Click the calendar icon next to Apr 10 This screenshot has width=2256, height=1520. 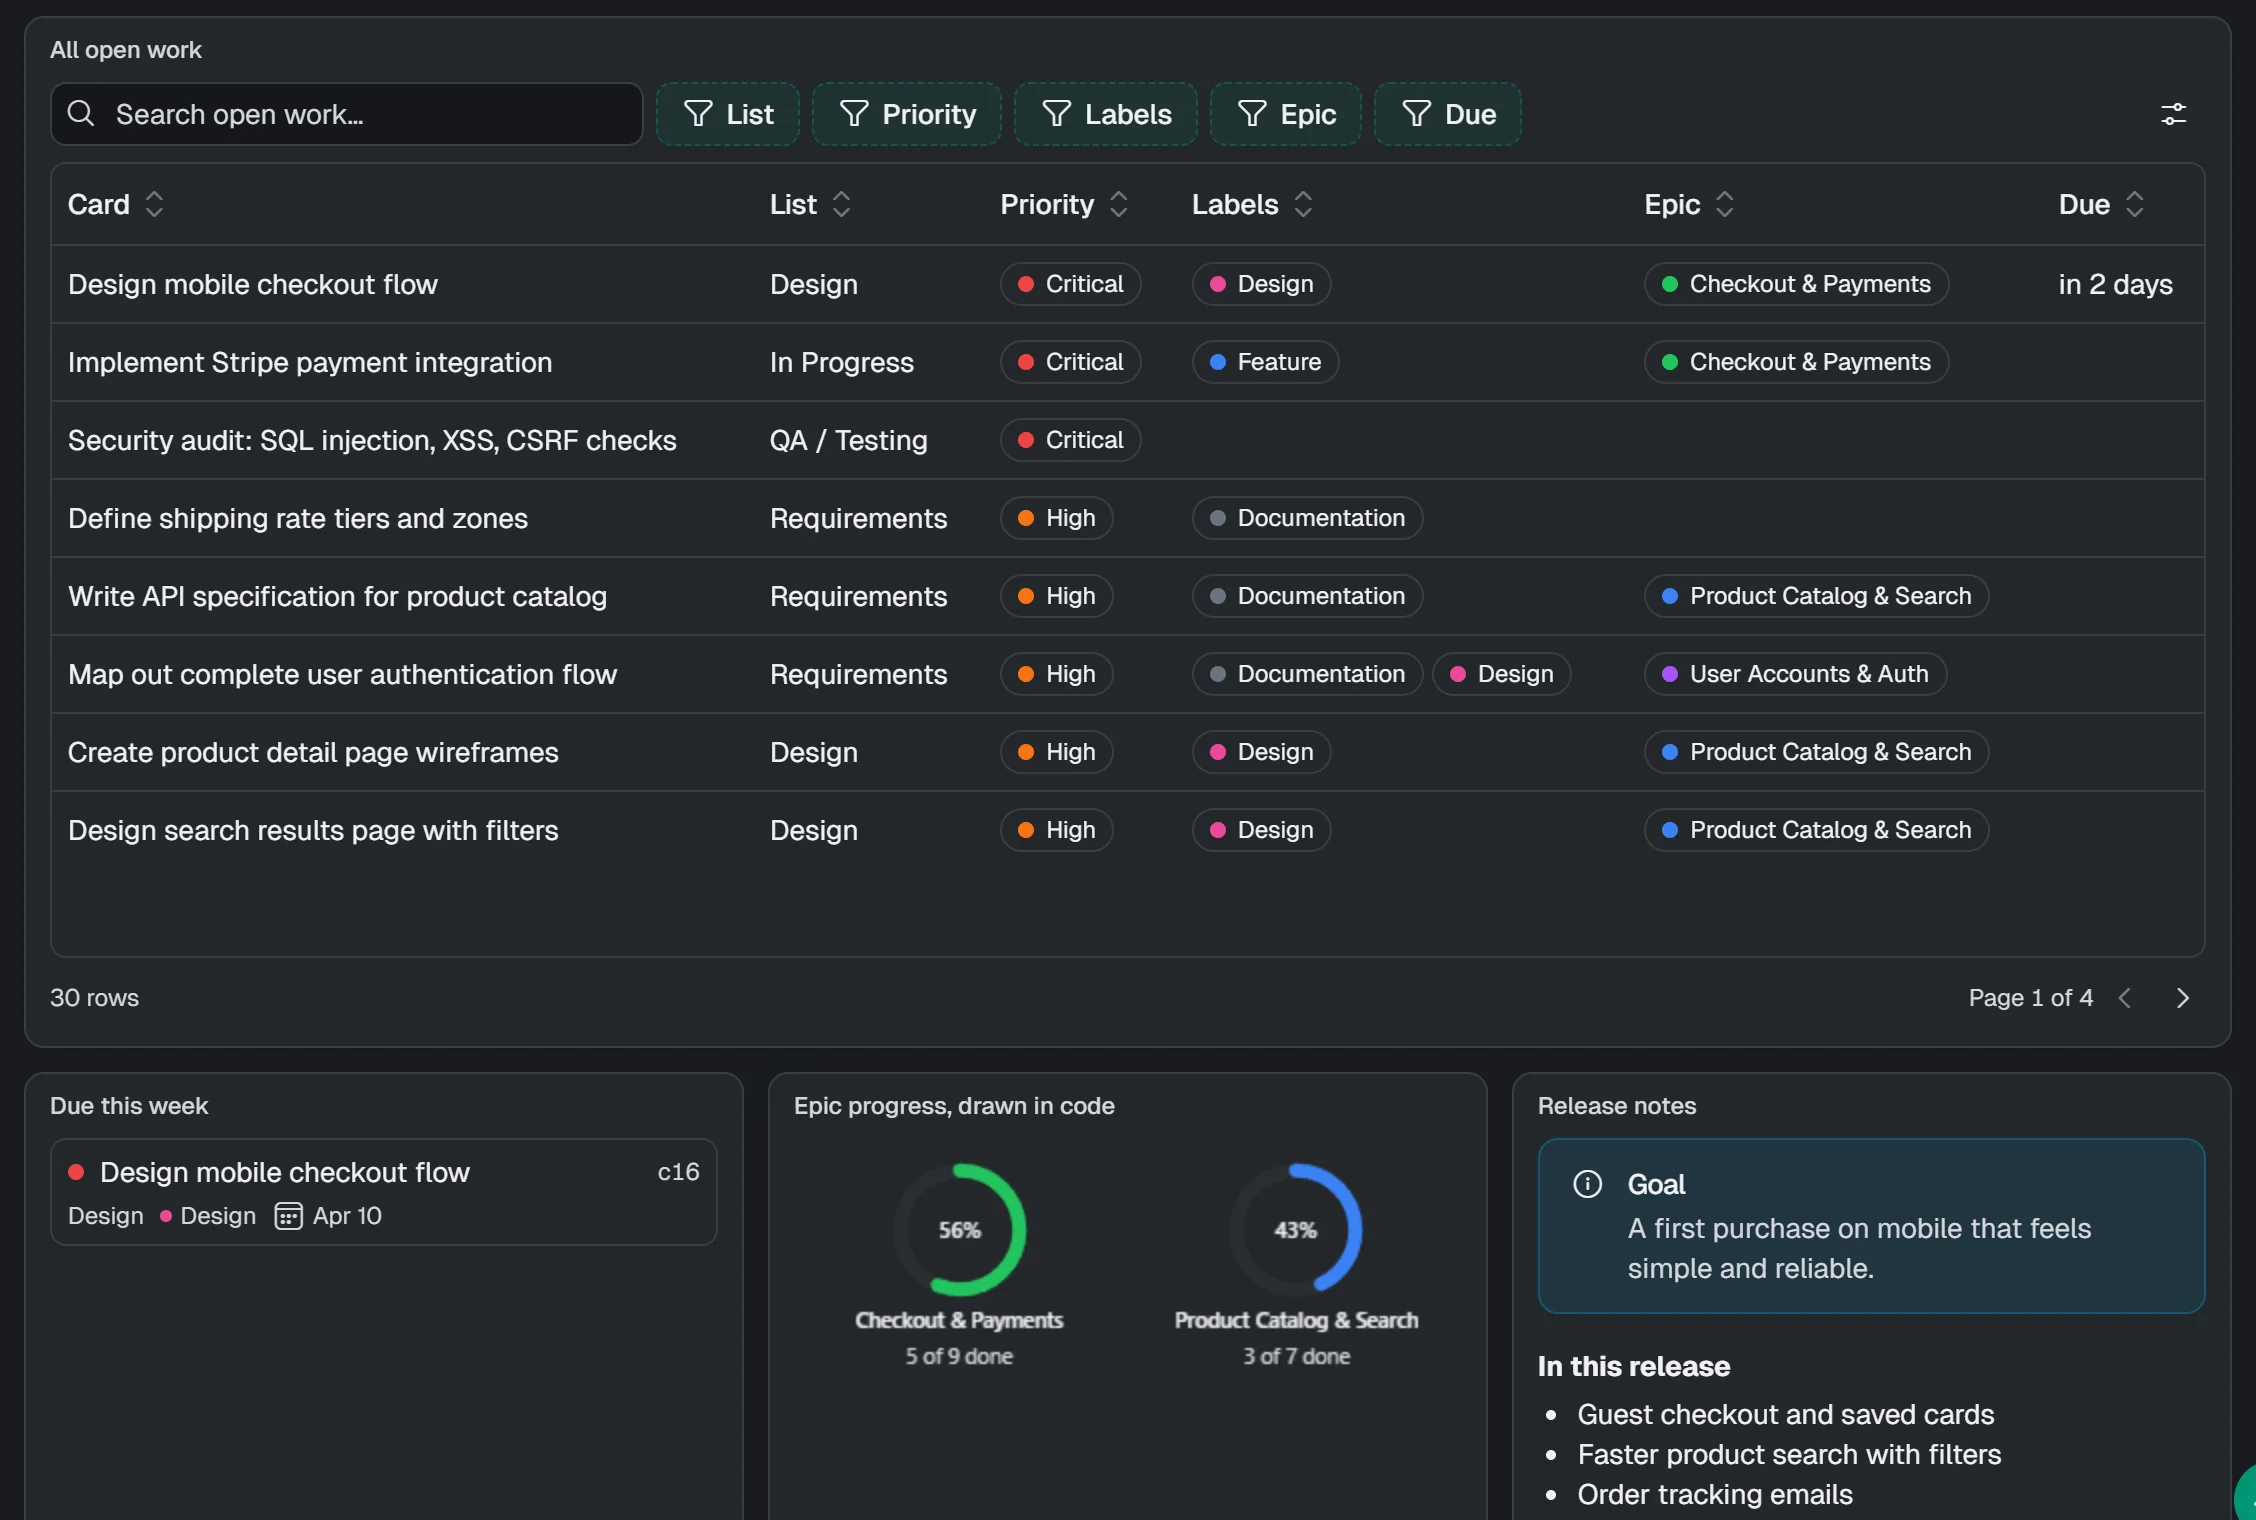pyautogui.click(x=288, y=1216)
